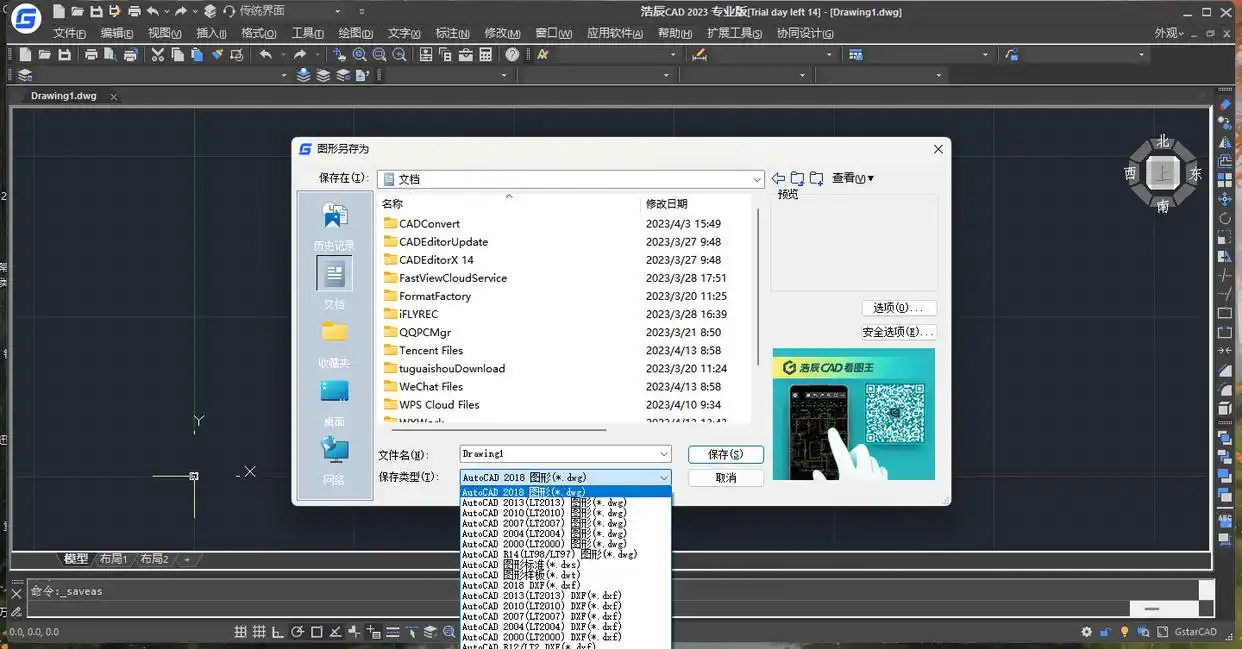
Task: Click the up-one-level folder icon in save dialog
Action: [797, 178]
